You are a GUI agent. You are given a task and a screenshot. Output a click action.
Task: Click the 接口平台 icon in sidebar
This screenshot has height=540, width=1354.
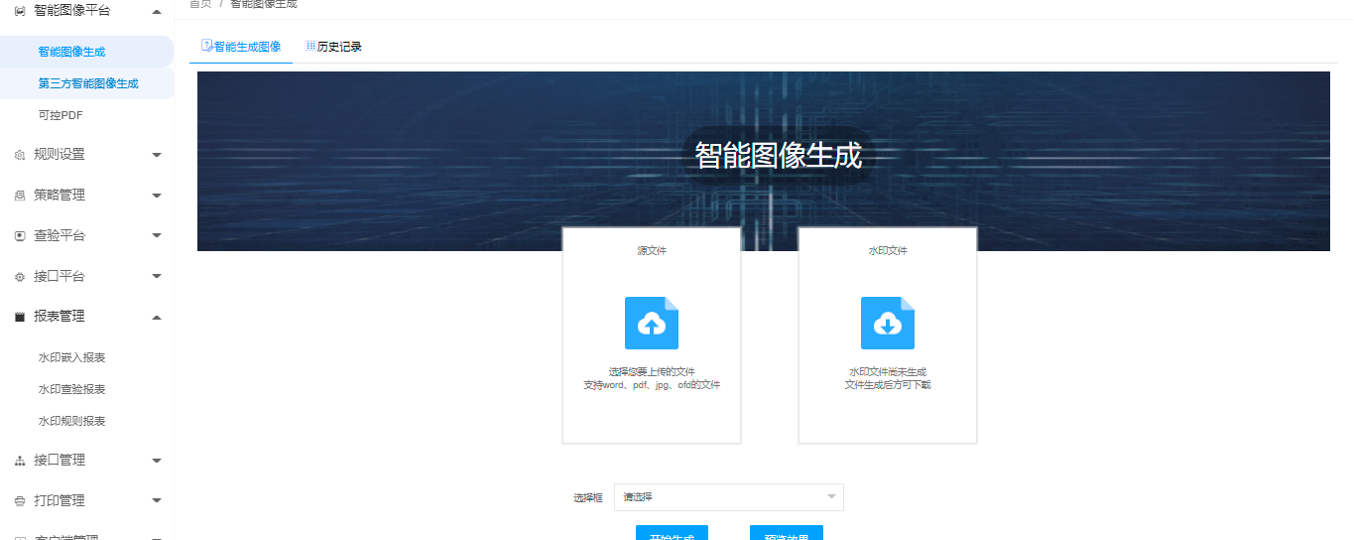tap(20, 277)
